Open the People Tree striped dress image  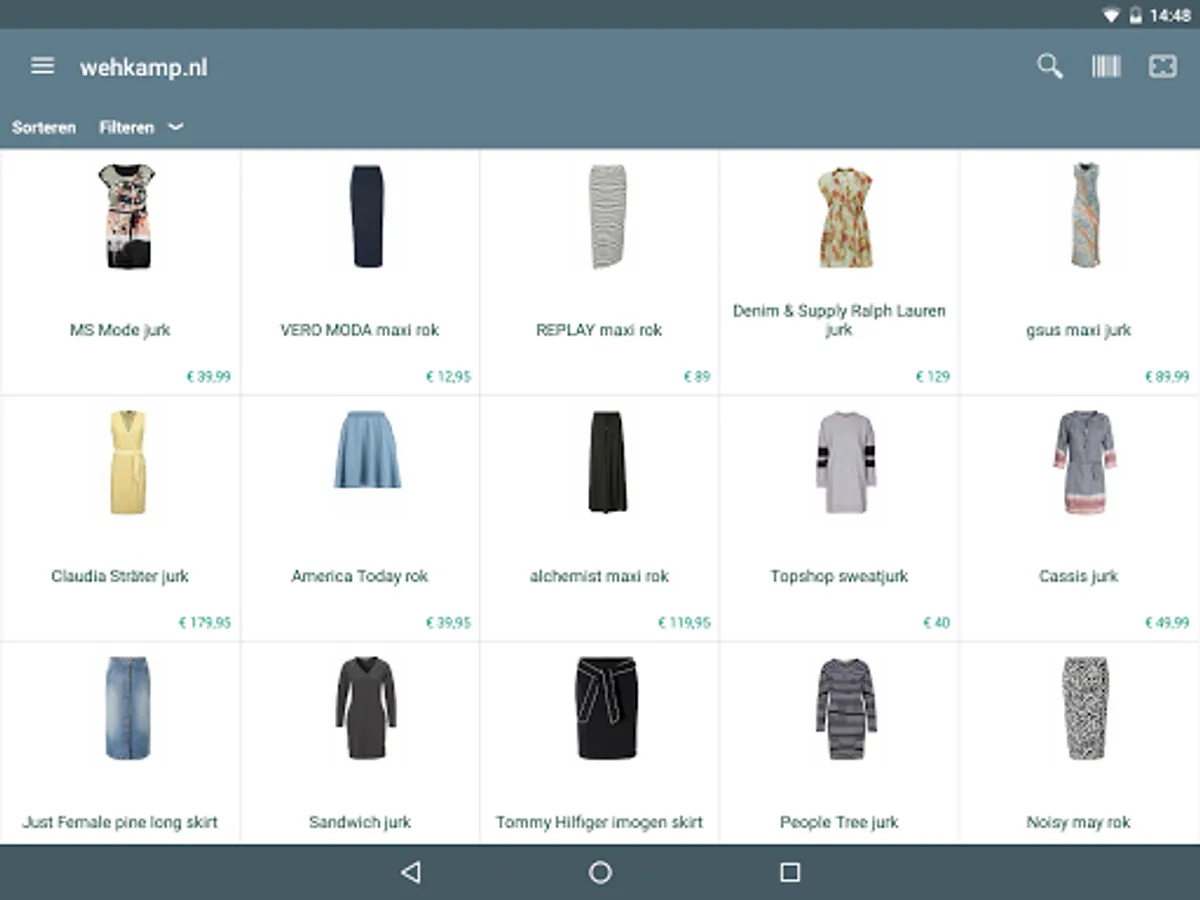846,708
